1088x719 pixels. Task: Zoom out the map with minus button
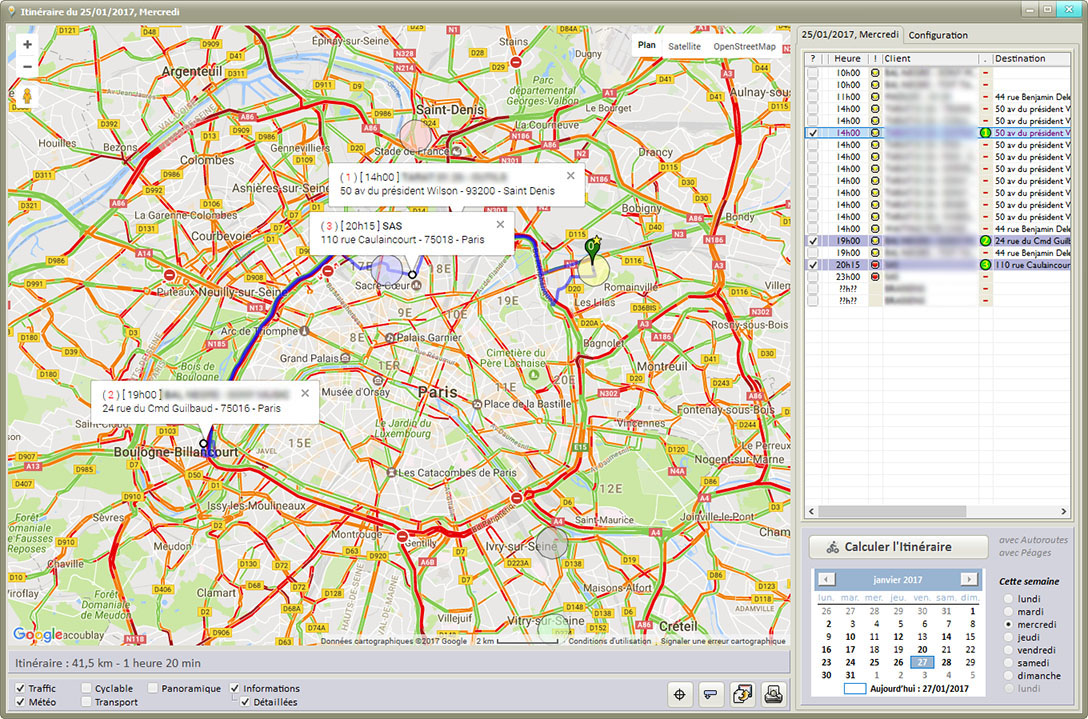(27, 67)
